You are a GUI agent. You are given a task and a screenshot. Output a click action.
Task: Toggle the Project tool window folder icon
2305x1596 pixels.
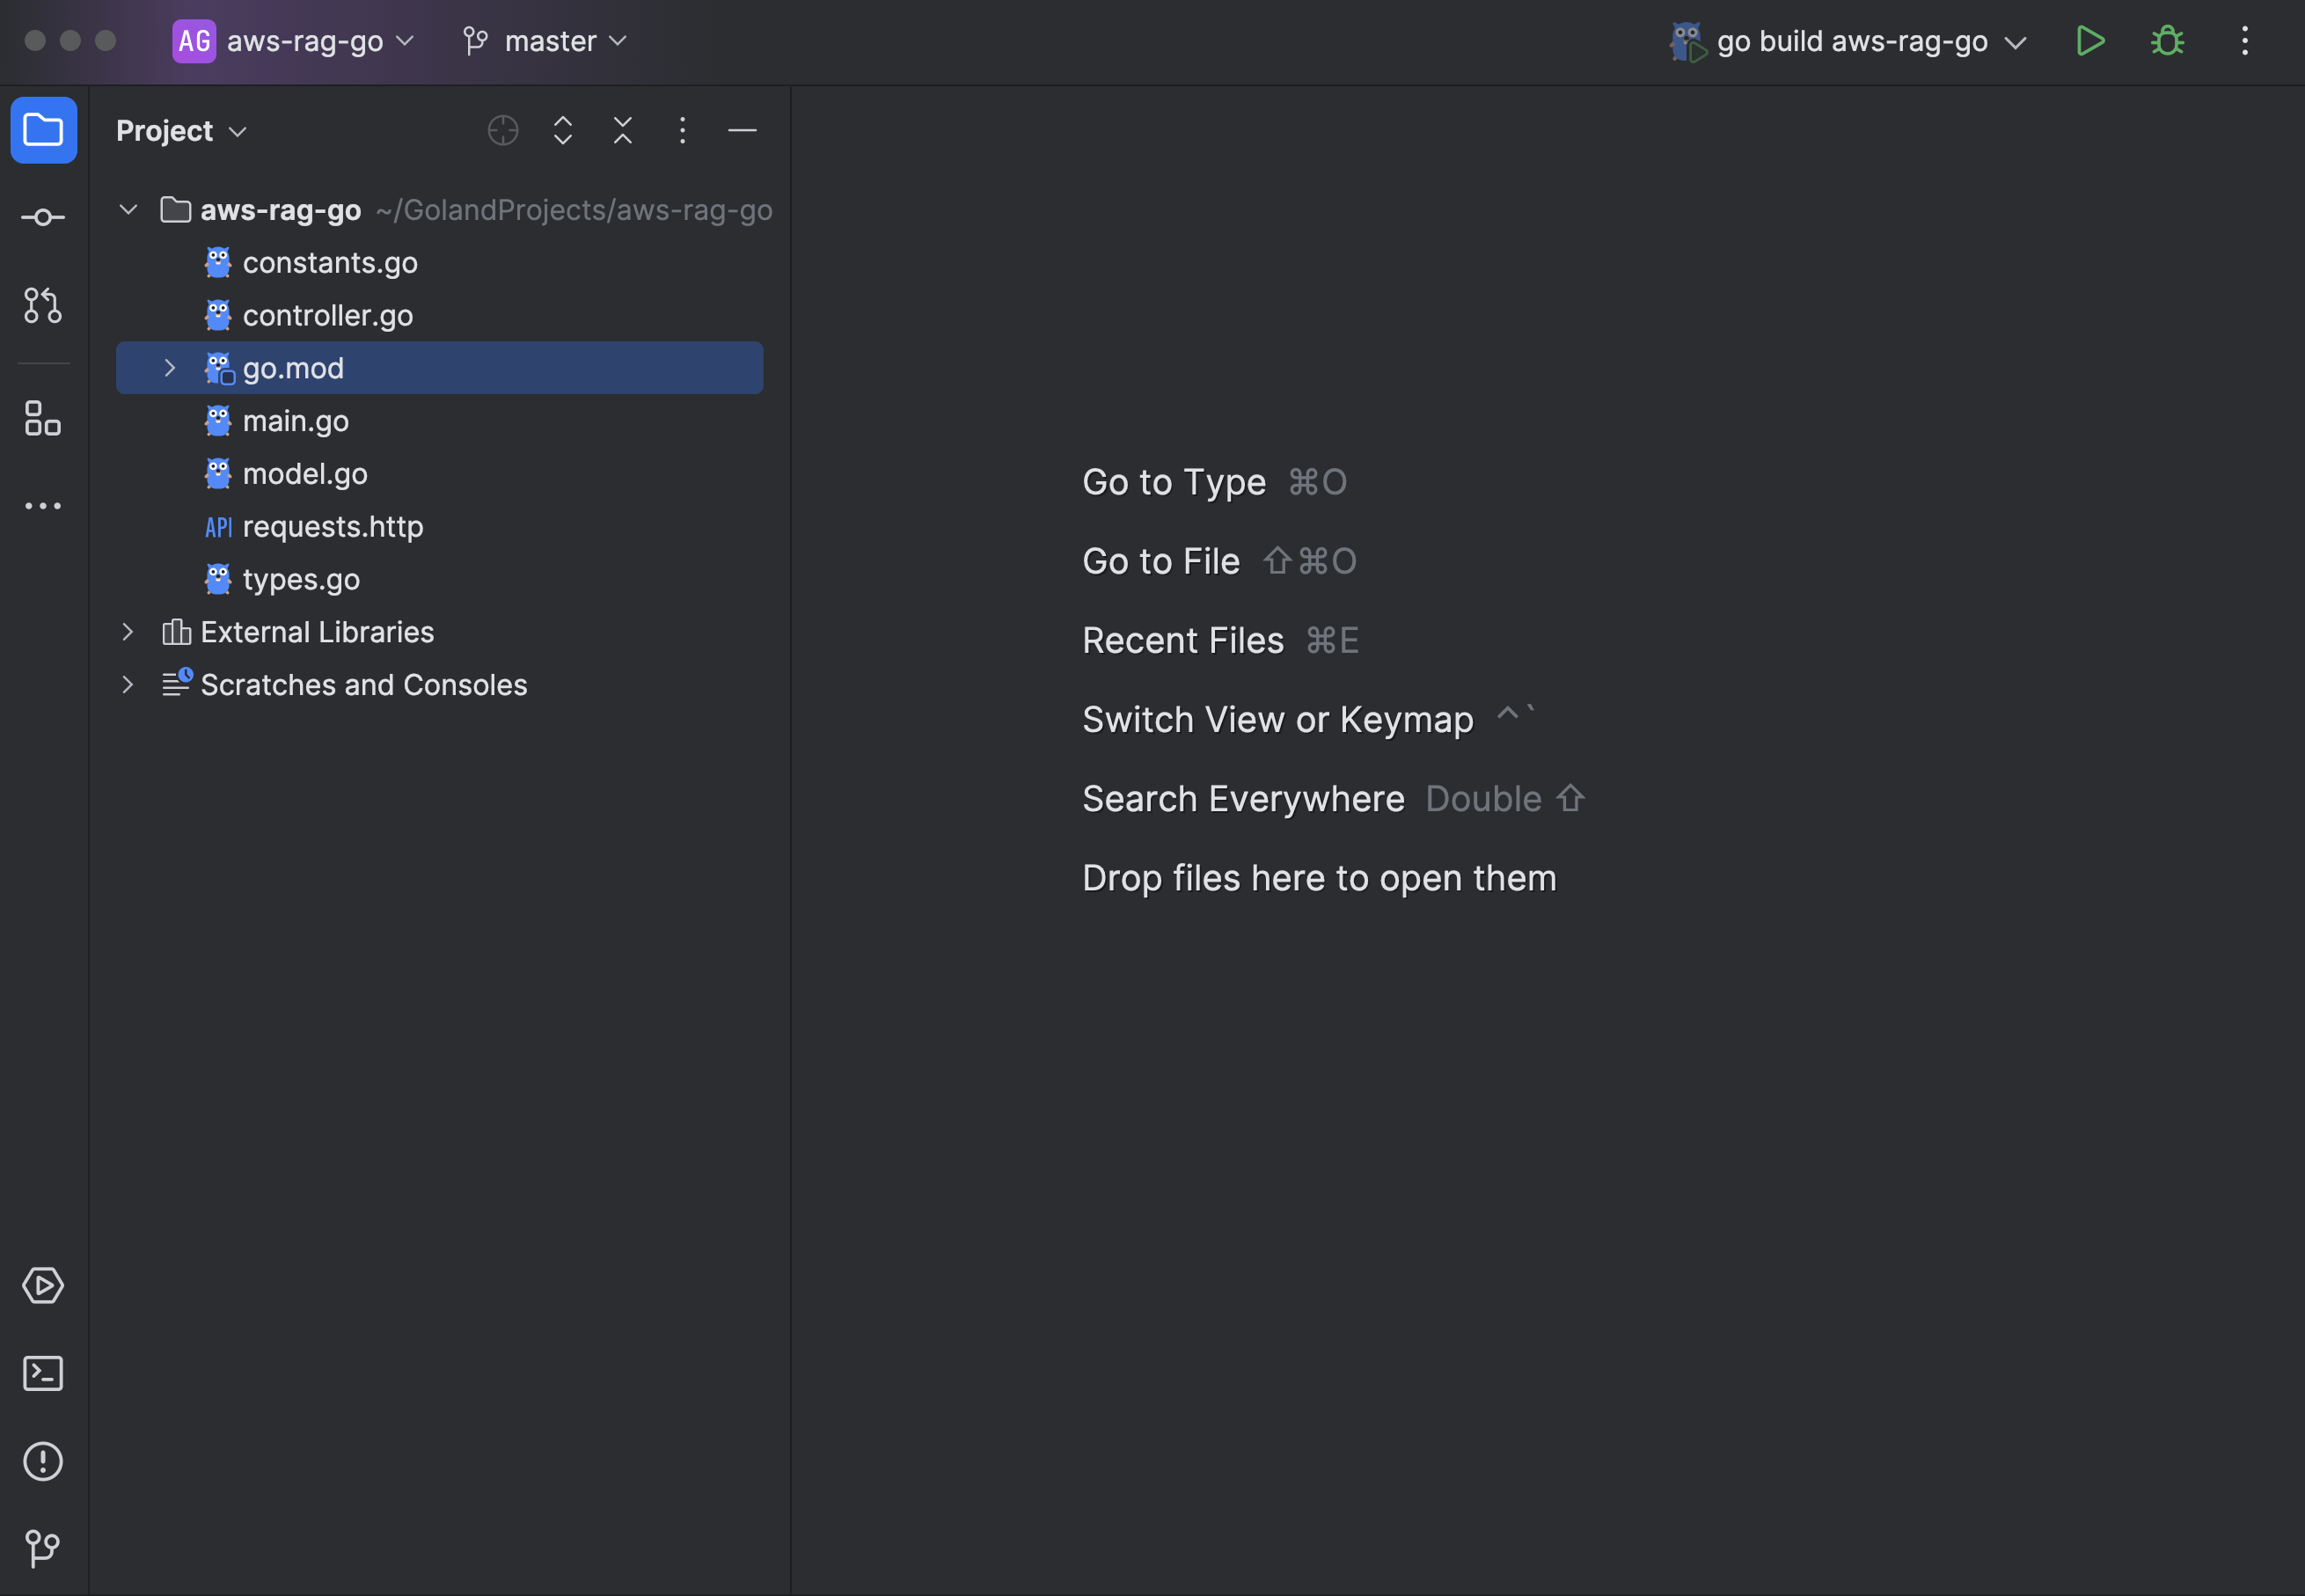tap(43, 130)
